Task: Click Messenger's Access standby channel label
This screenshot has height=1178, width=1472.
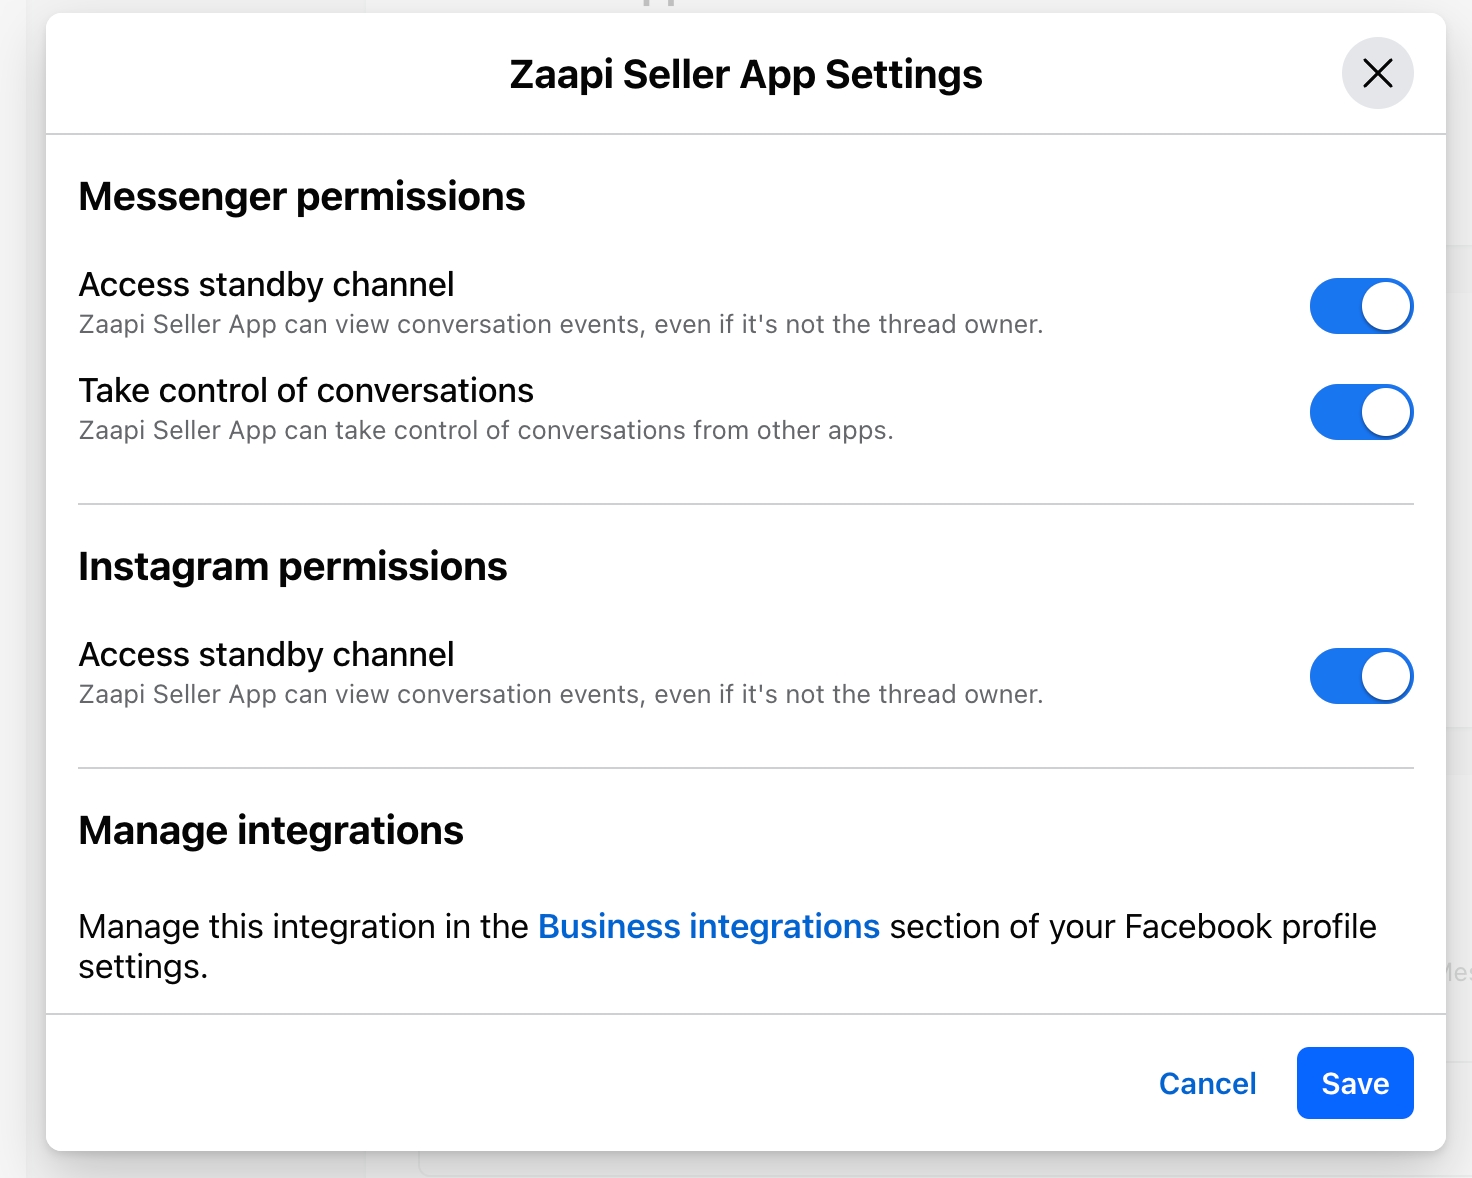Action: (266, 285)
